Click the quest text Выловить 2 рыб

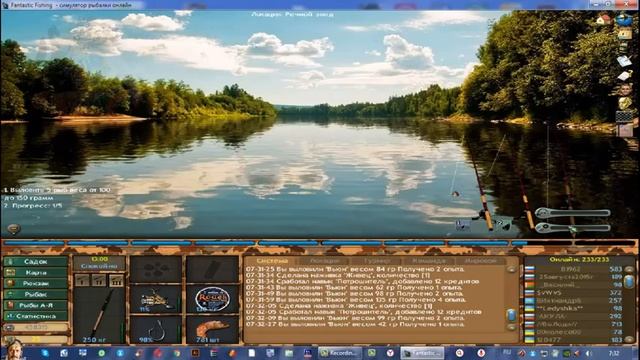57,194
